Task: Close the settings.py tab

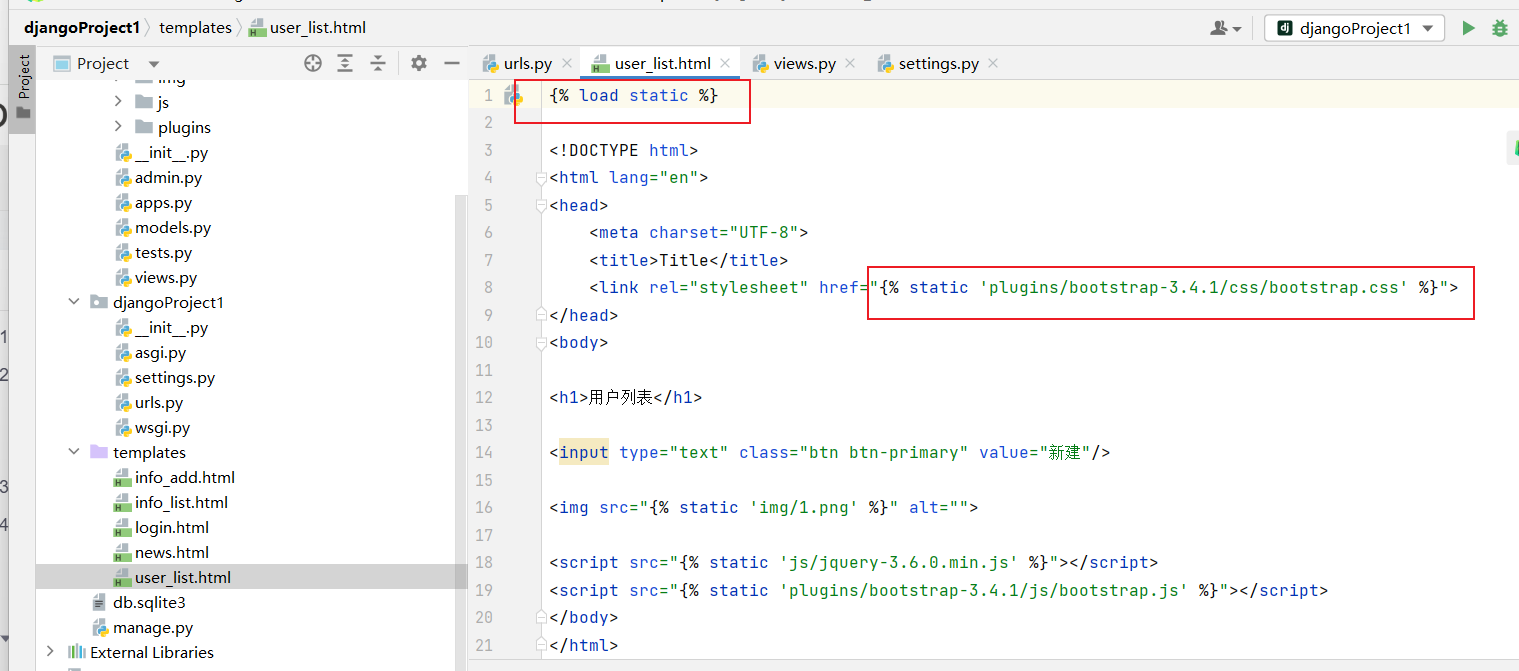Action: (x=993, y=63)
